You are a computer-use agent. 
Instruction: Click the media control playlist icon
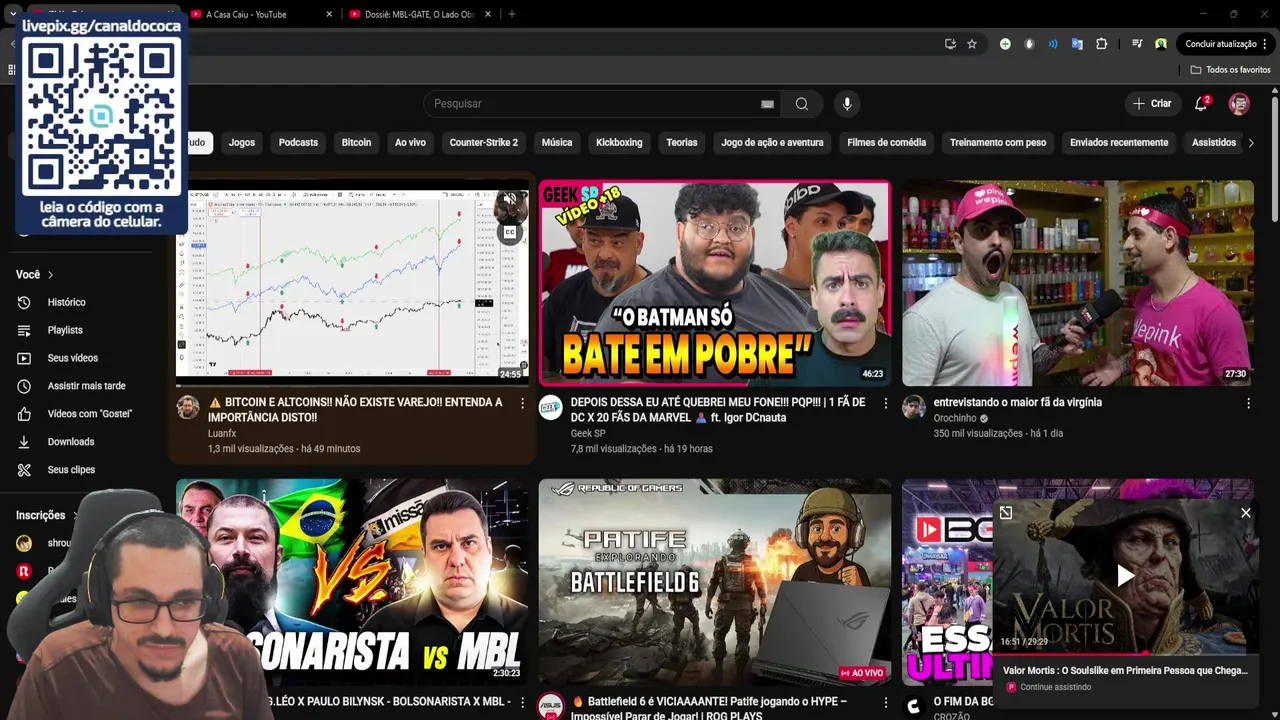(1137, 44)
